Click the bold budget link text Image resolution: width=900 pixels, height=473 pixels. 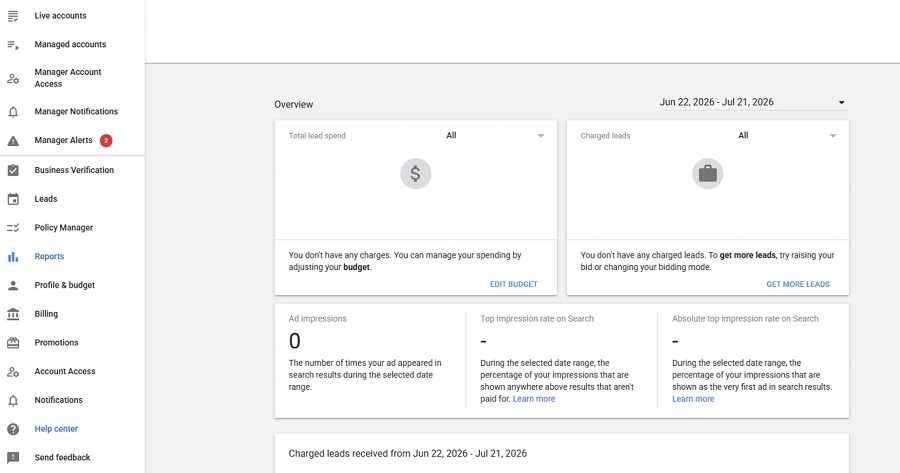(356, 267)
